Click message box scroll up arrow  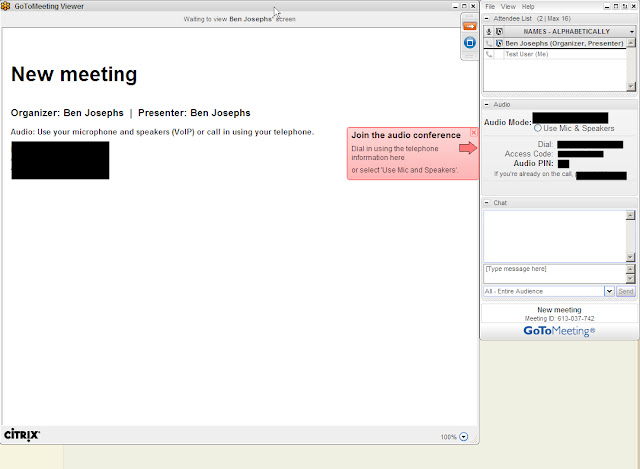point(630,269)
